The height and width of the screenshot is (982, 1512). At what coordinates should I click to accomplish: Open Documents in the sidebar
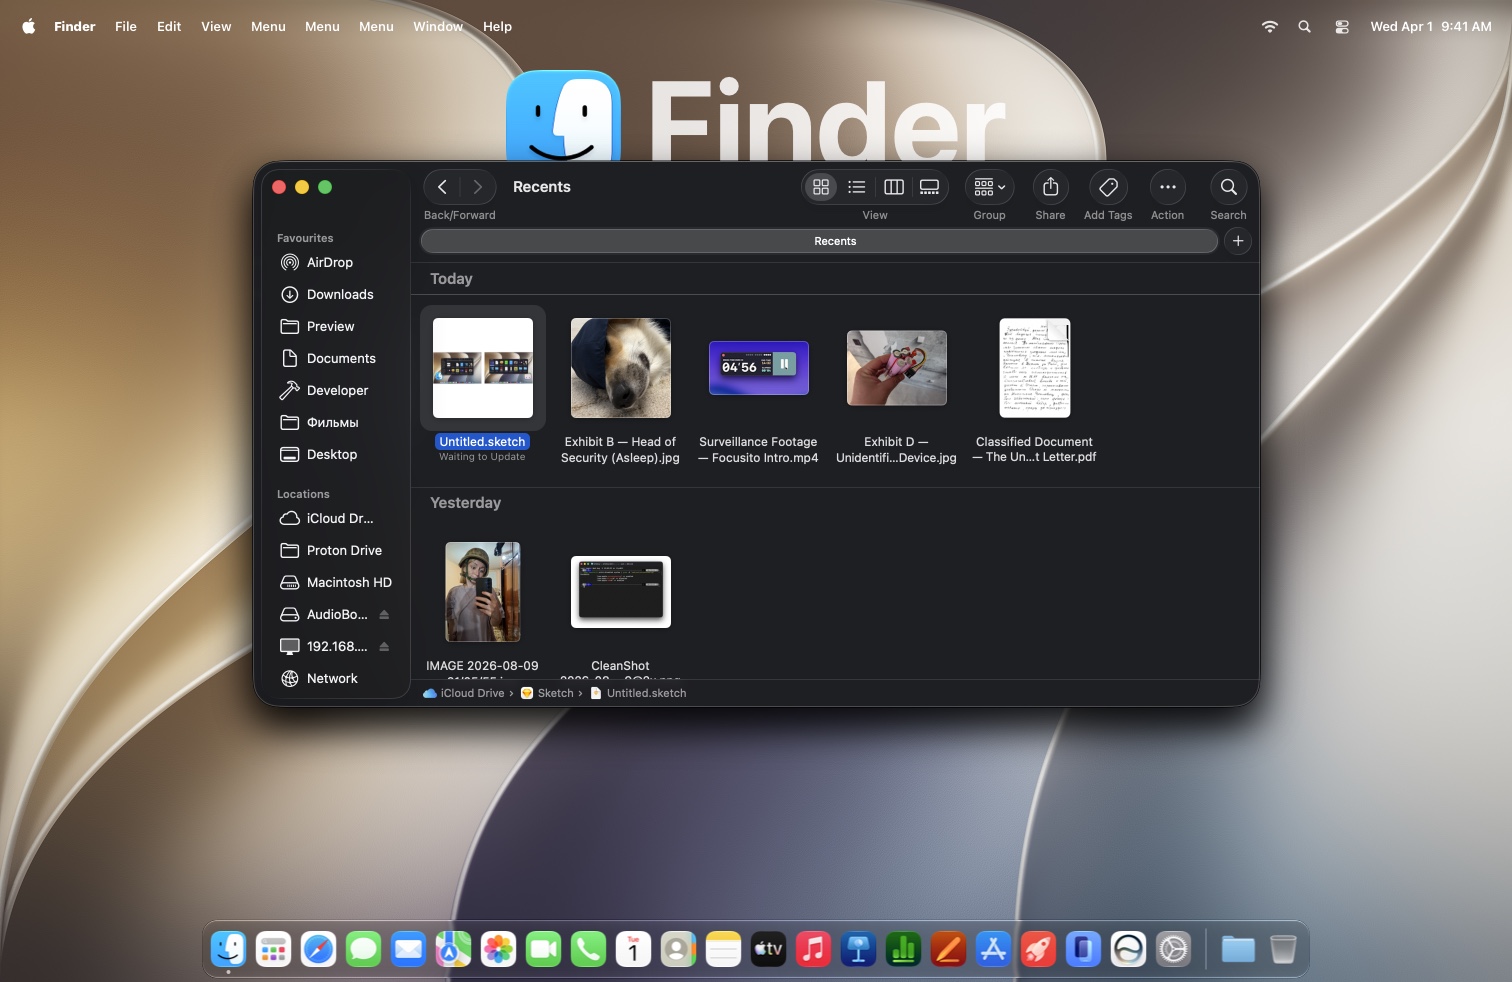(x=336, y=358)
